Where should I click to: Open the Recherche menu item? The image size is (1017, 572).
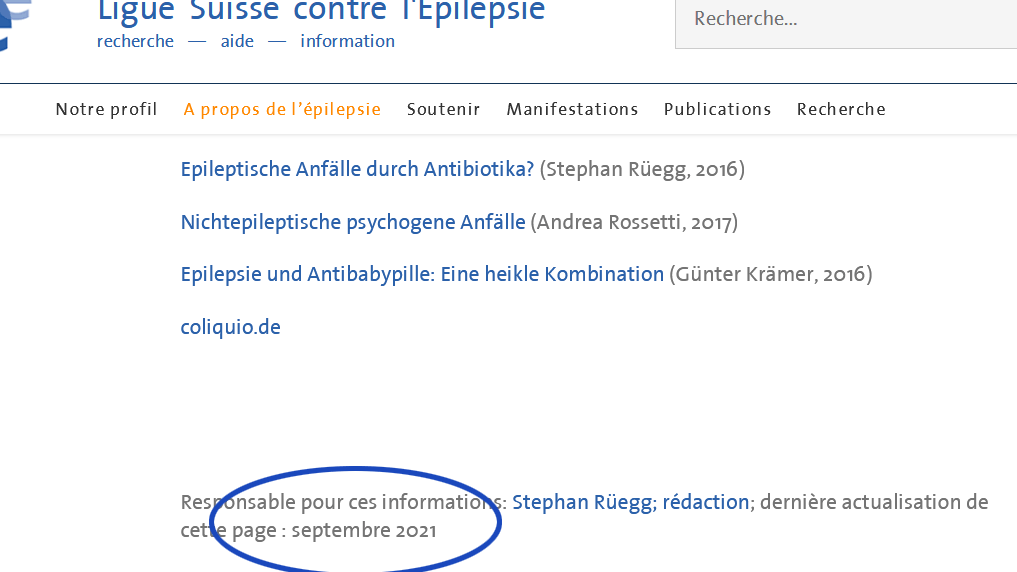pos(841,109)
